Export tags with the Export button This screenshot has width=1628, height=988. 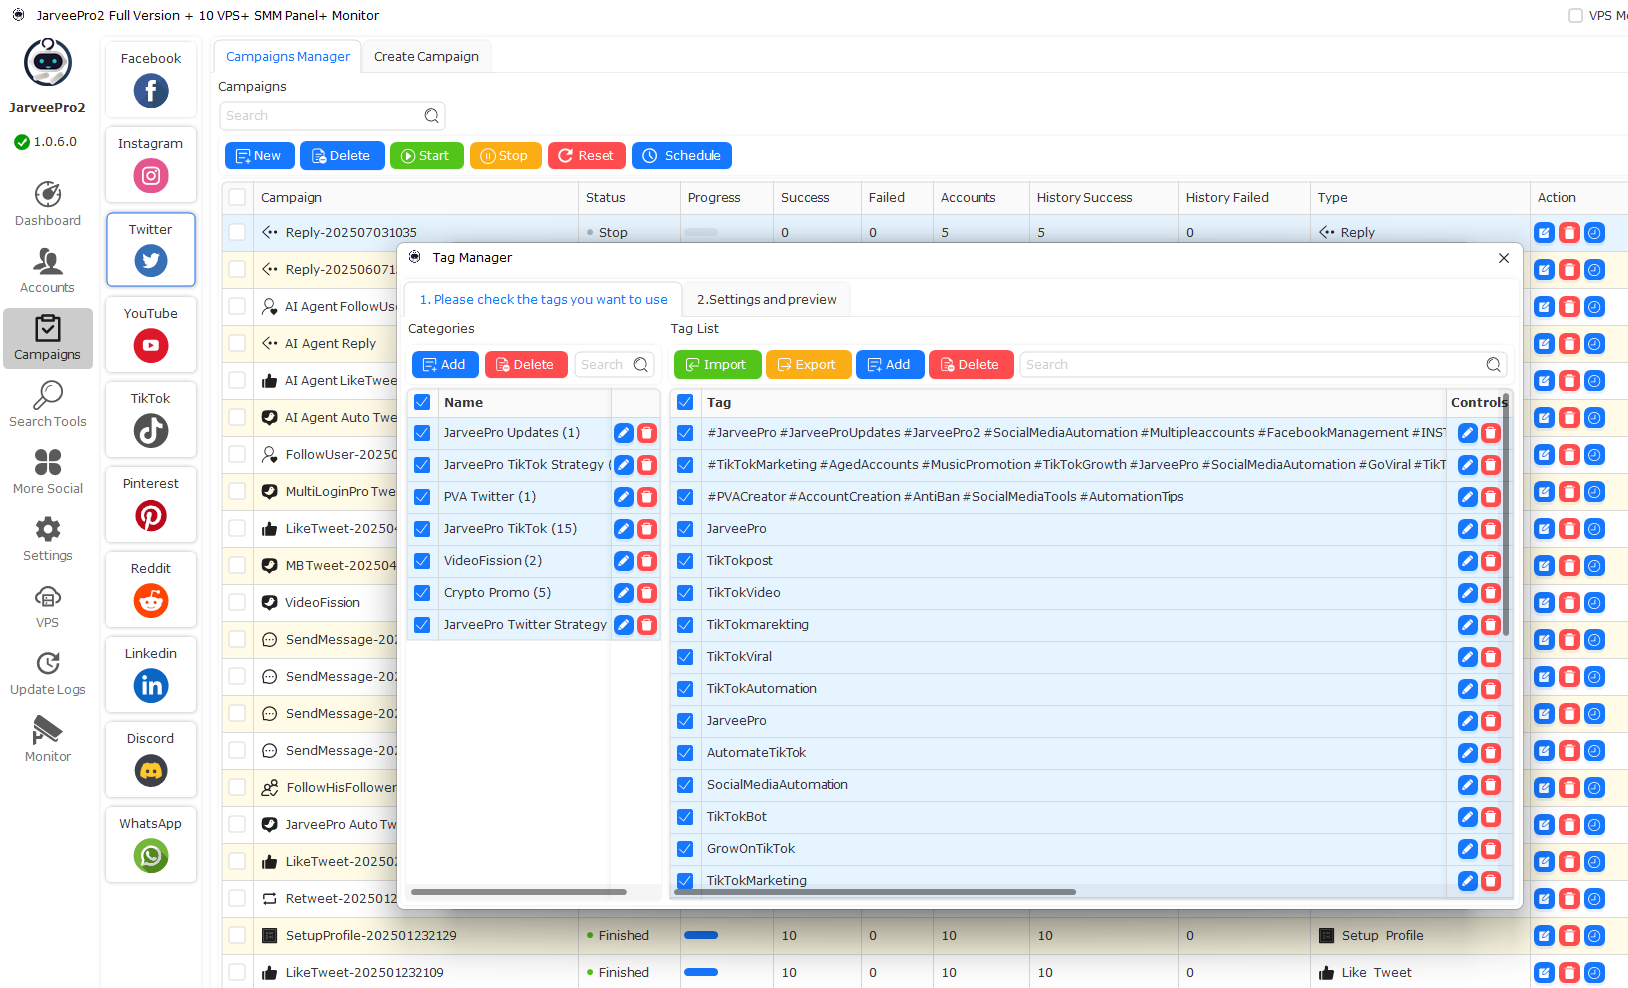coord(808,365)
